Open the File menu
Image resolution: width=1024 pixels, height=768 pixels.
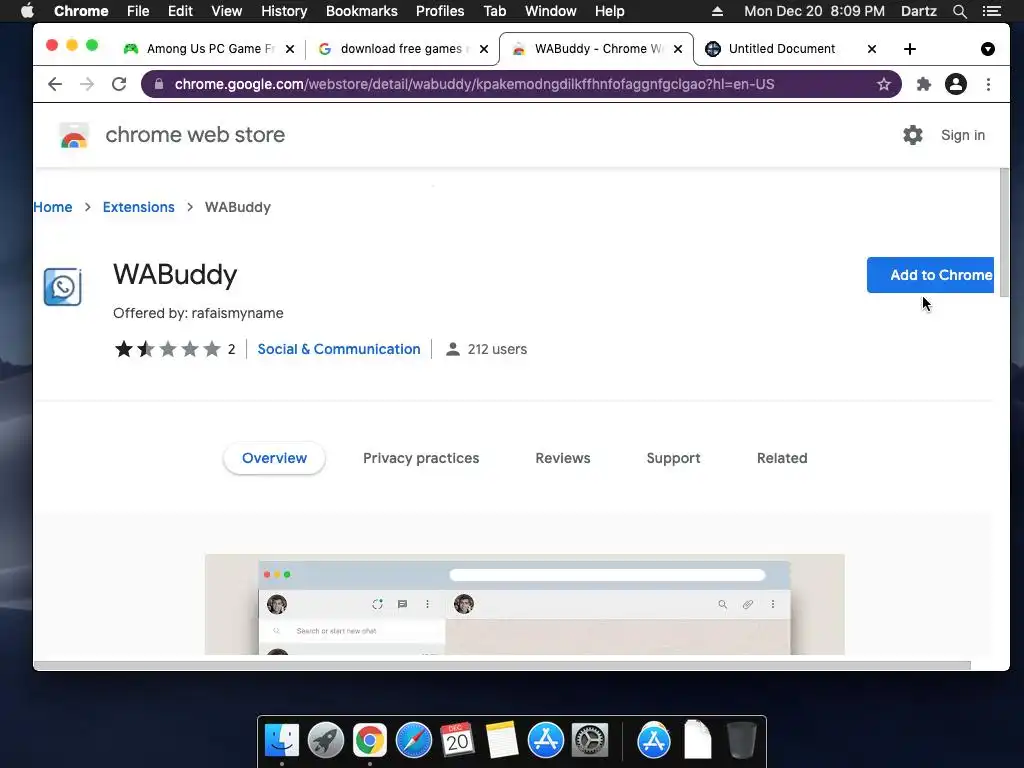click(138, 11)
